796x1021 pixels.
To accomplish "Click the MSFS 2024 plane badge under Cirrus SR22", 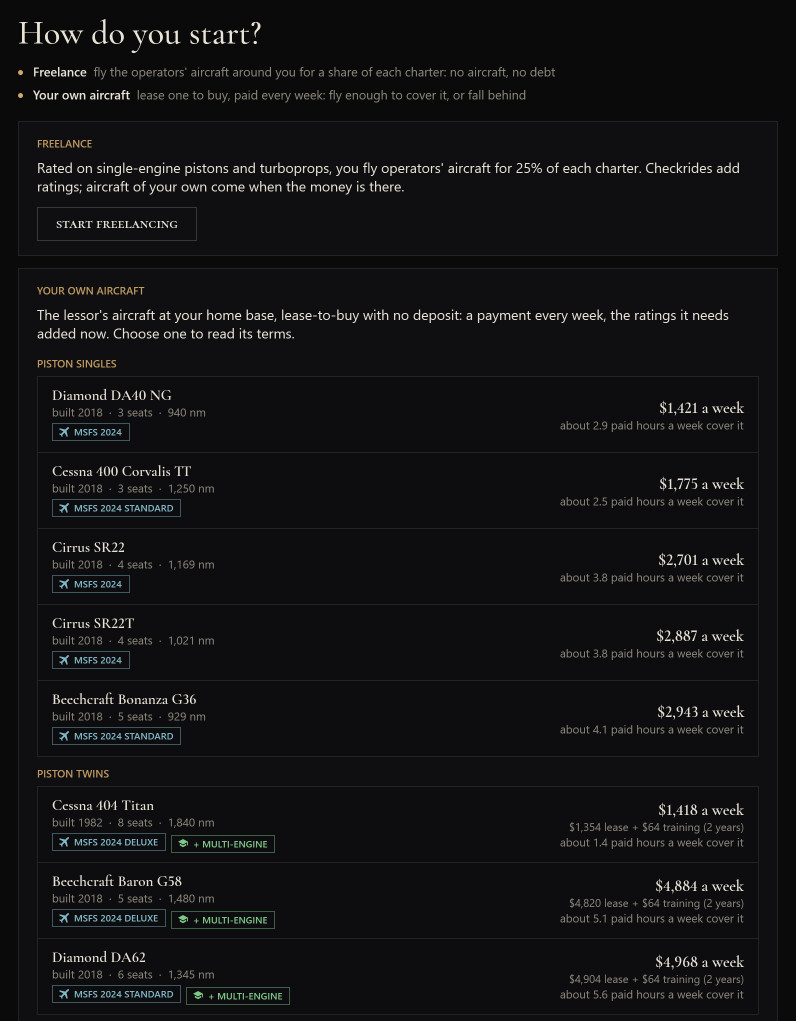I will point(91,584).
